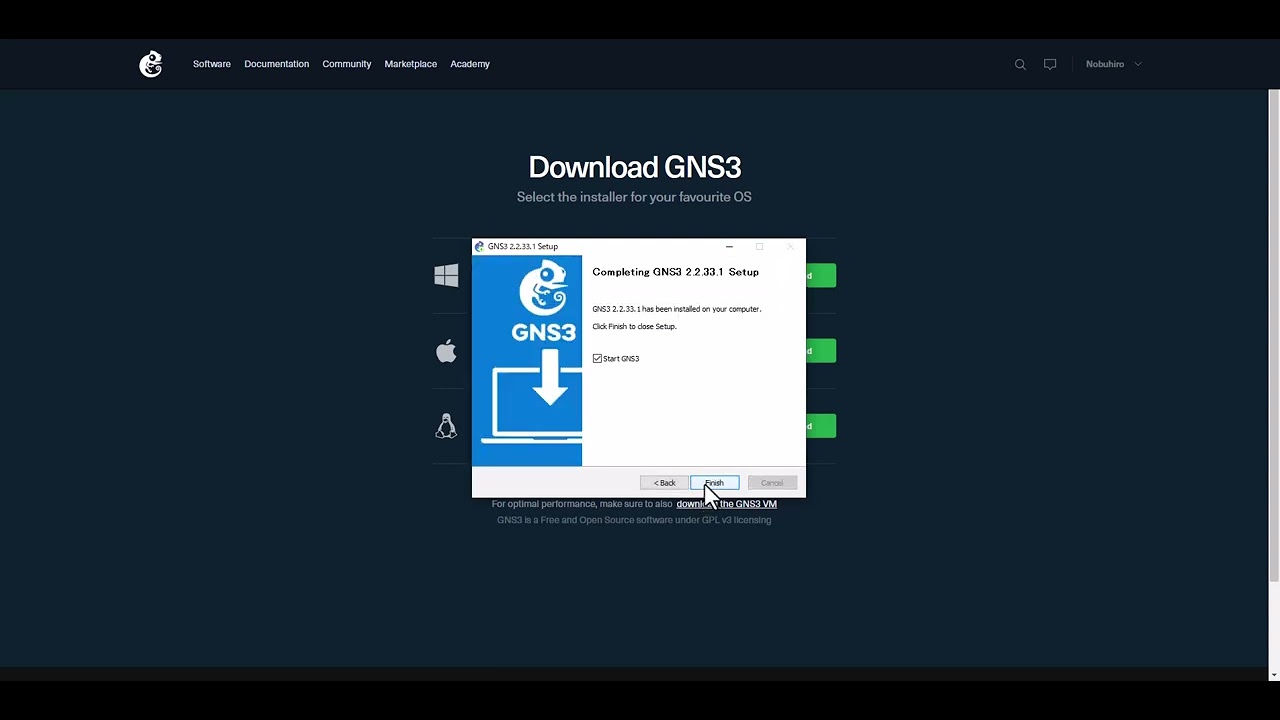Click the GNS3 Setup title bar icon
1280x720 pixels.
(479, 246)
